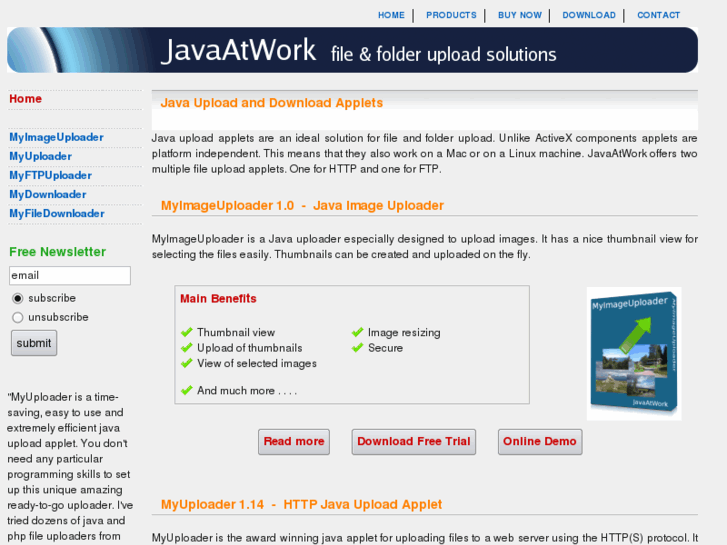Click the Image resizing text

(404, 333)
